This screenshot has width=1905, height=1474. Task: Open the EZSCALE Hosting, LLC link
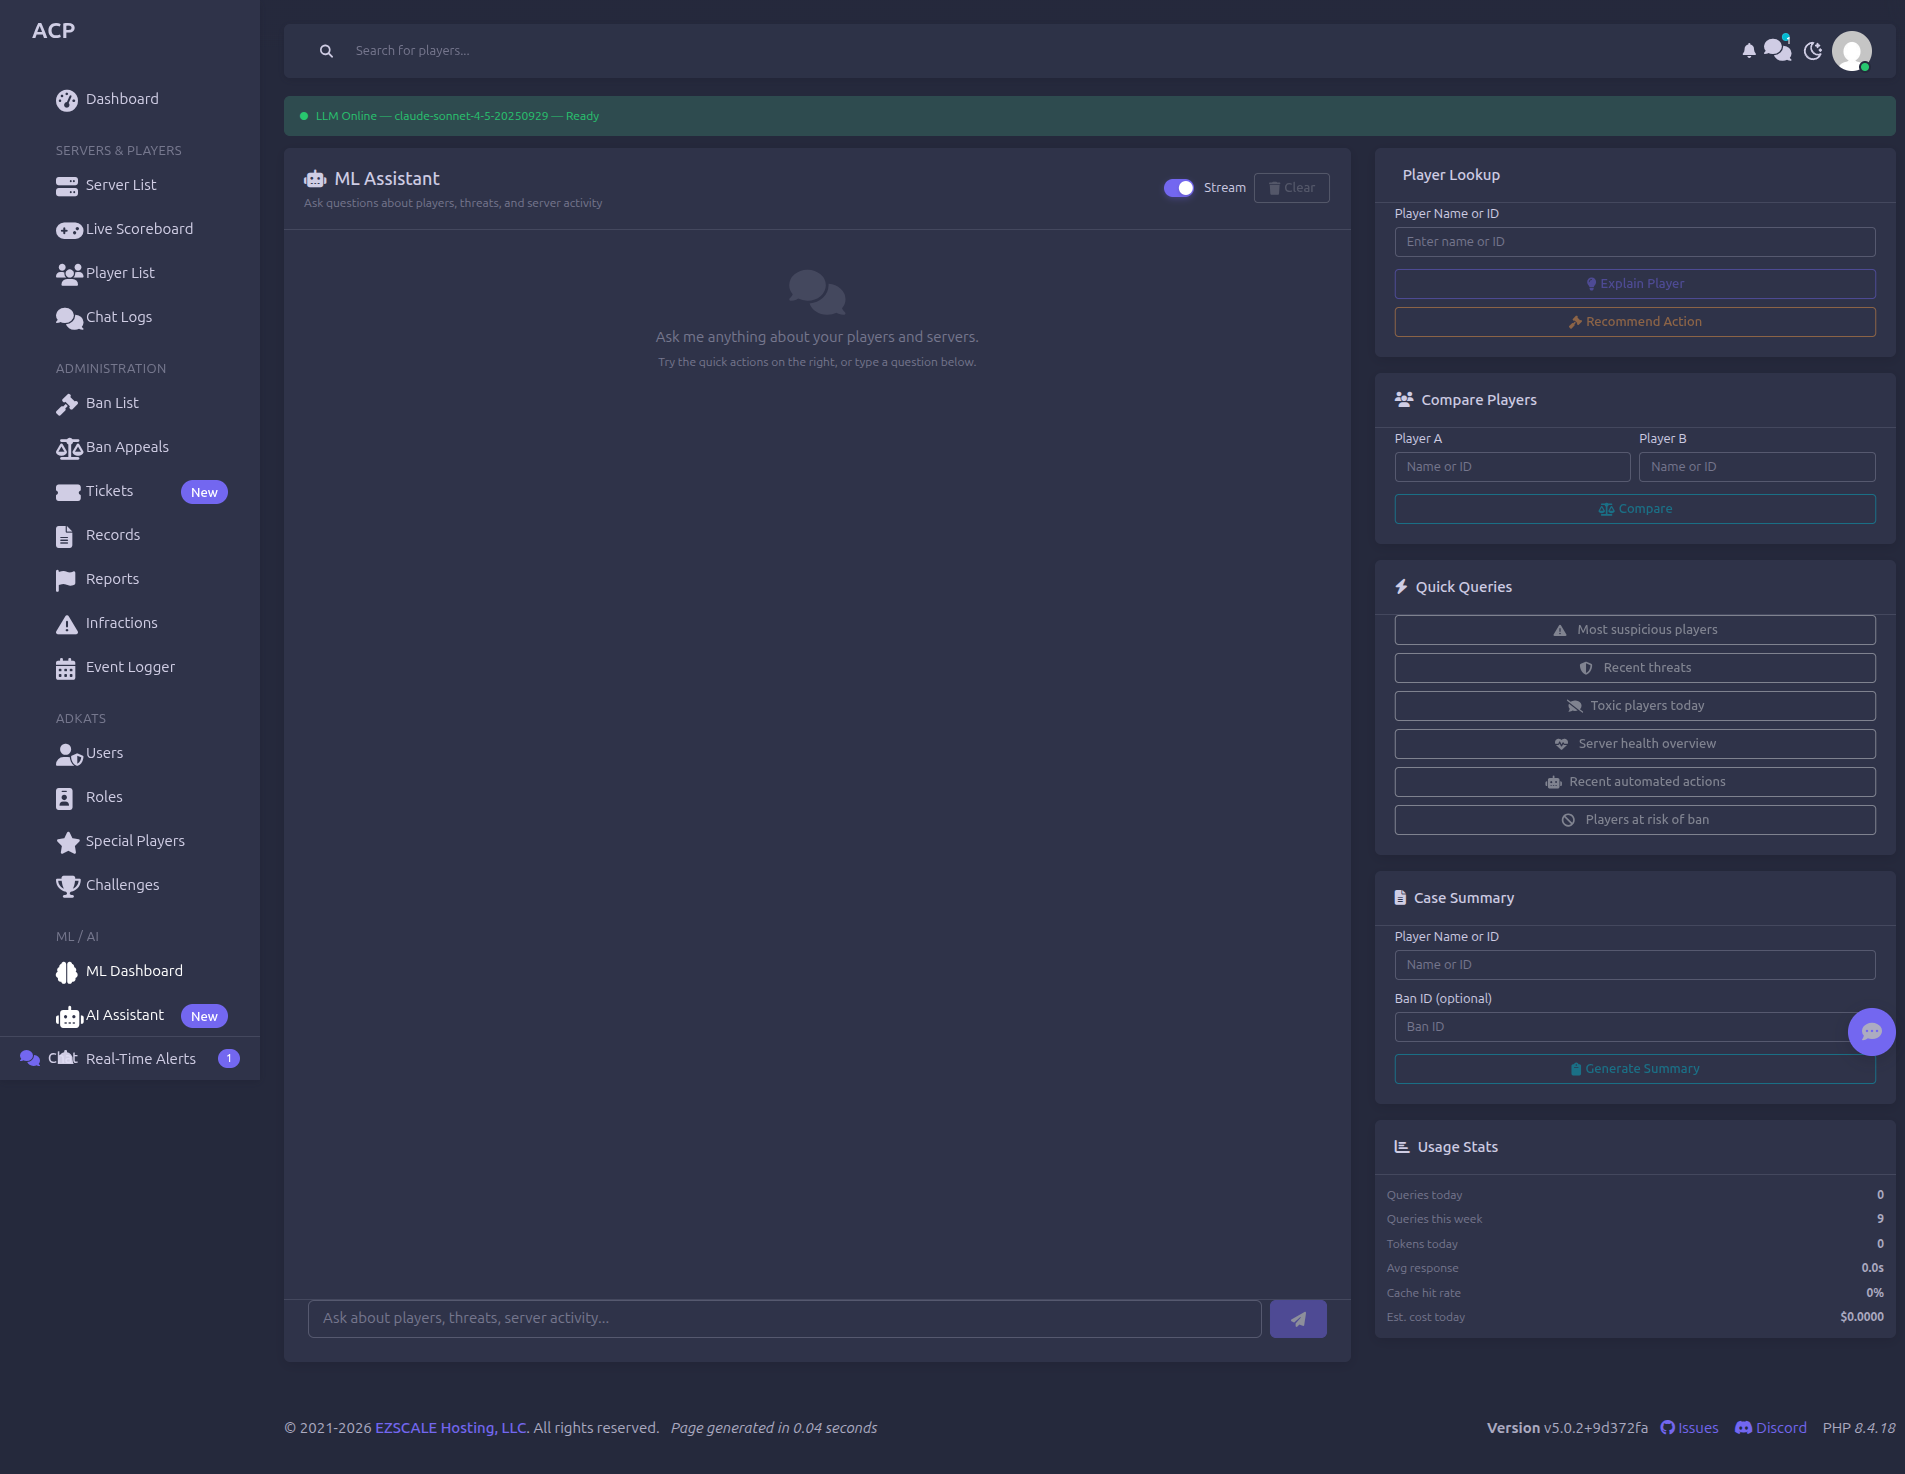point(451,1428)
